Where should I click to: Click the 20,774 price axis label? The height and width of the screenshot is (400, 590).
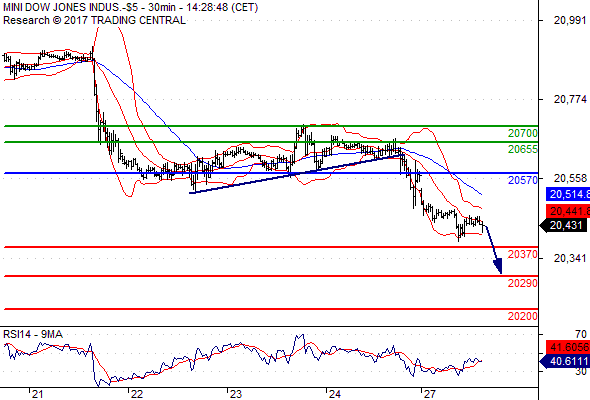pyautogui.click(x=570, y=99)
